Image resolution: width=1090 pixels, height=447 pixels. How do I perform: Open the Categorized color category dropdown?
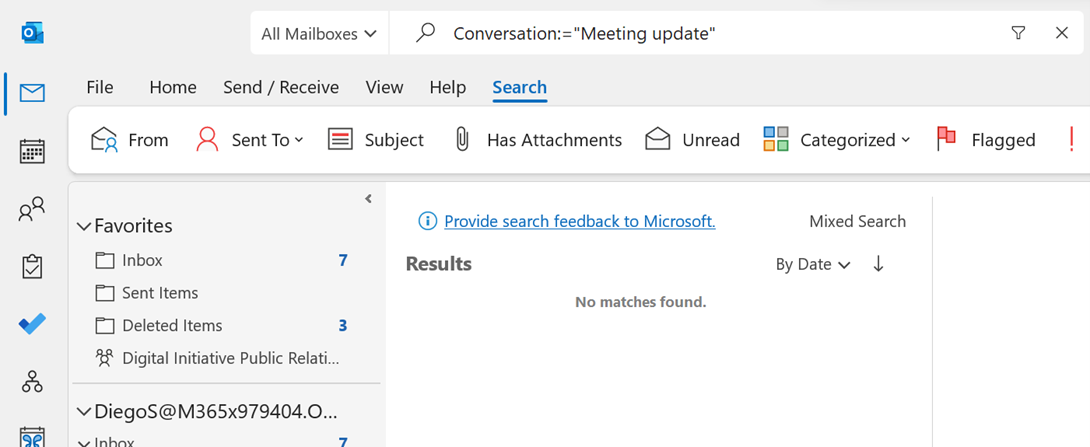pos(837,140)
